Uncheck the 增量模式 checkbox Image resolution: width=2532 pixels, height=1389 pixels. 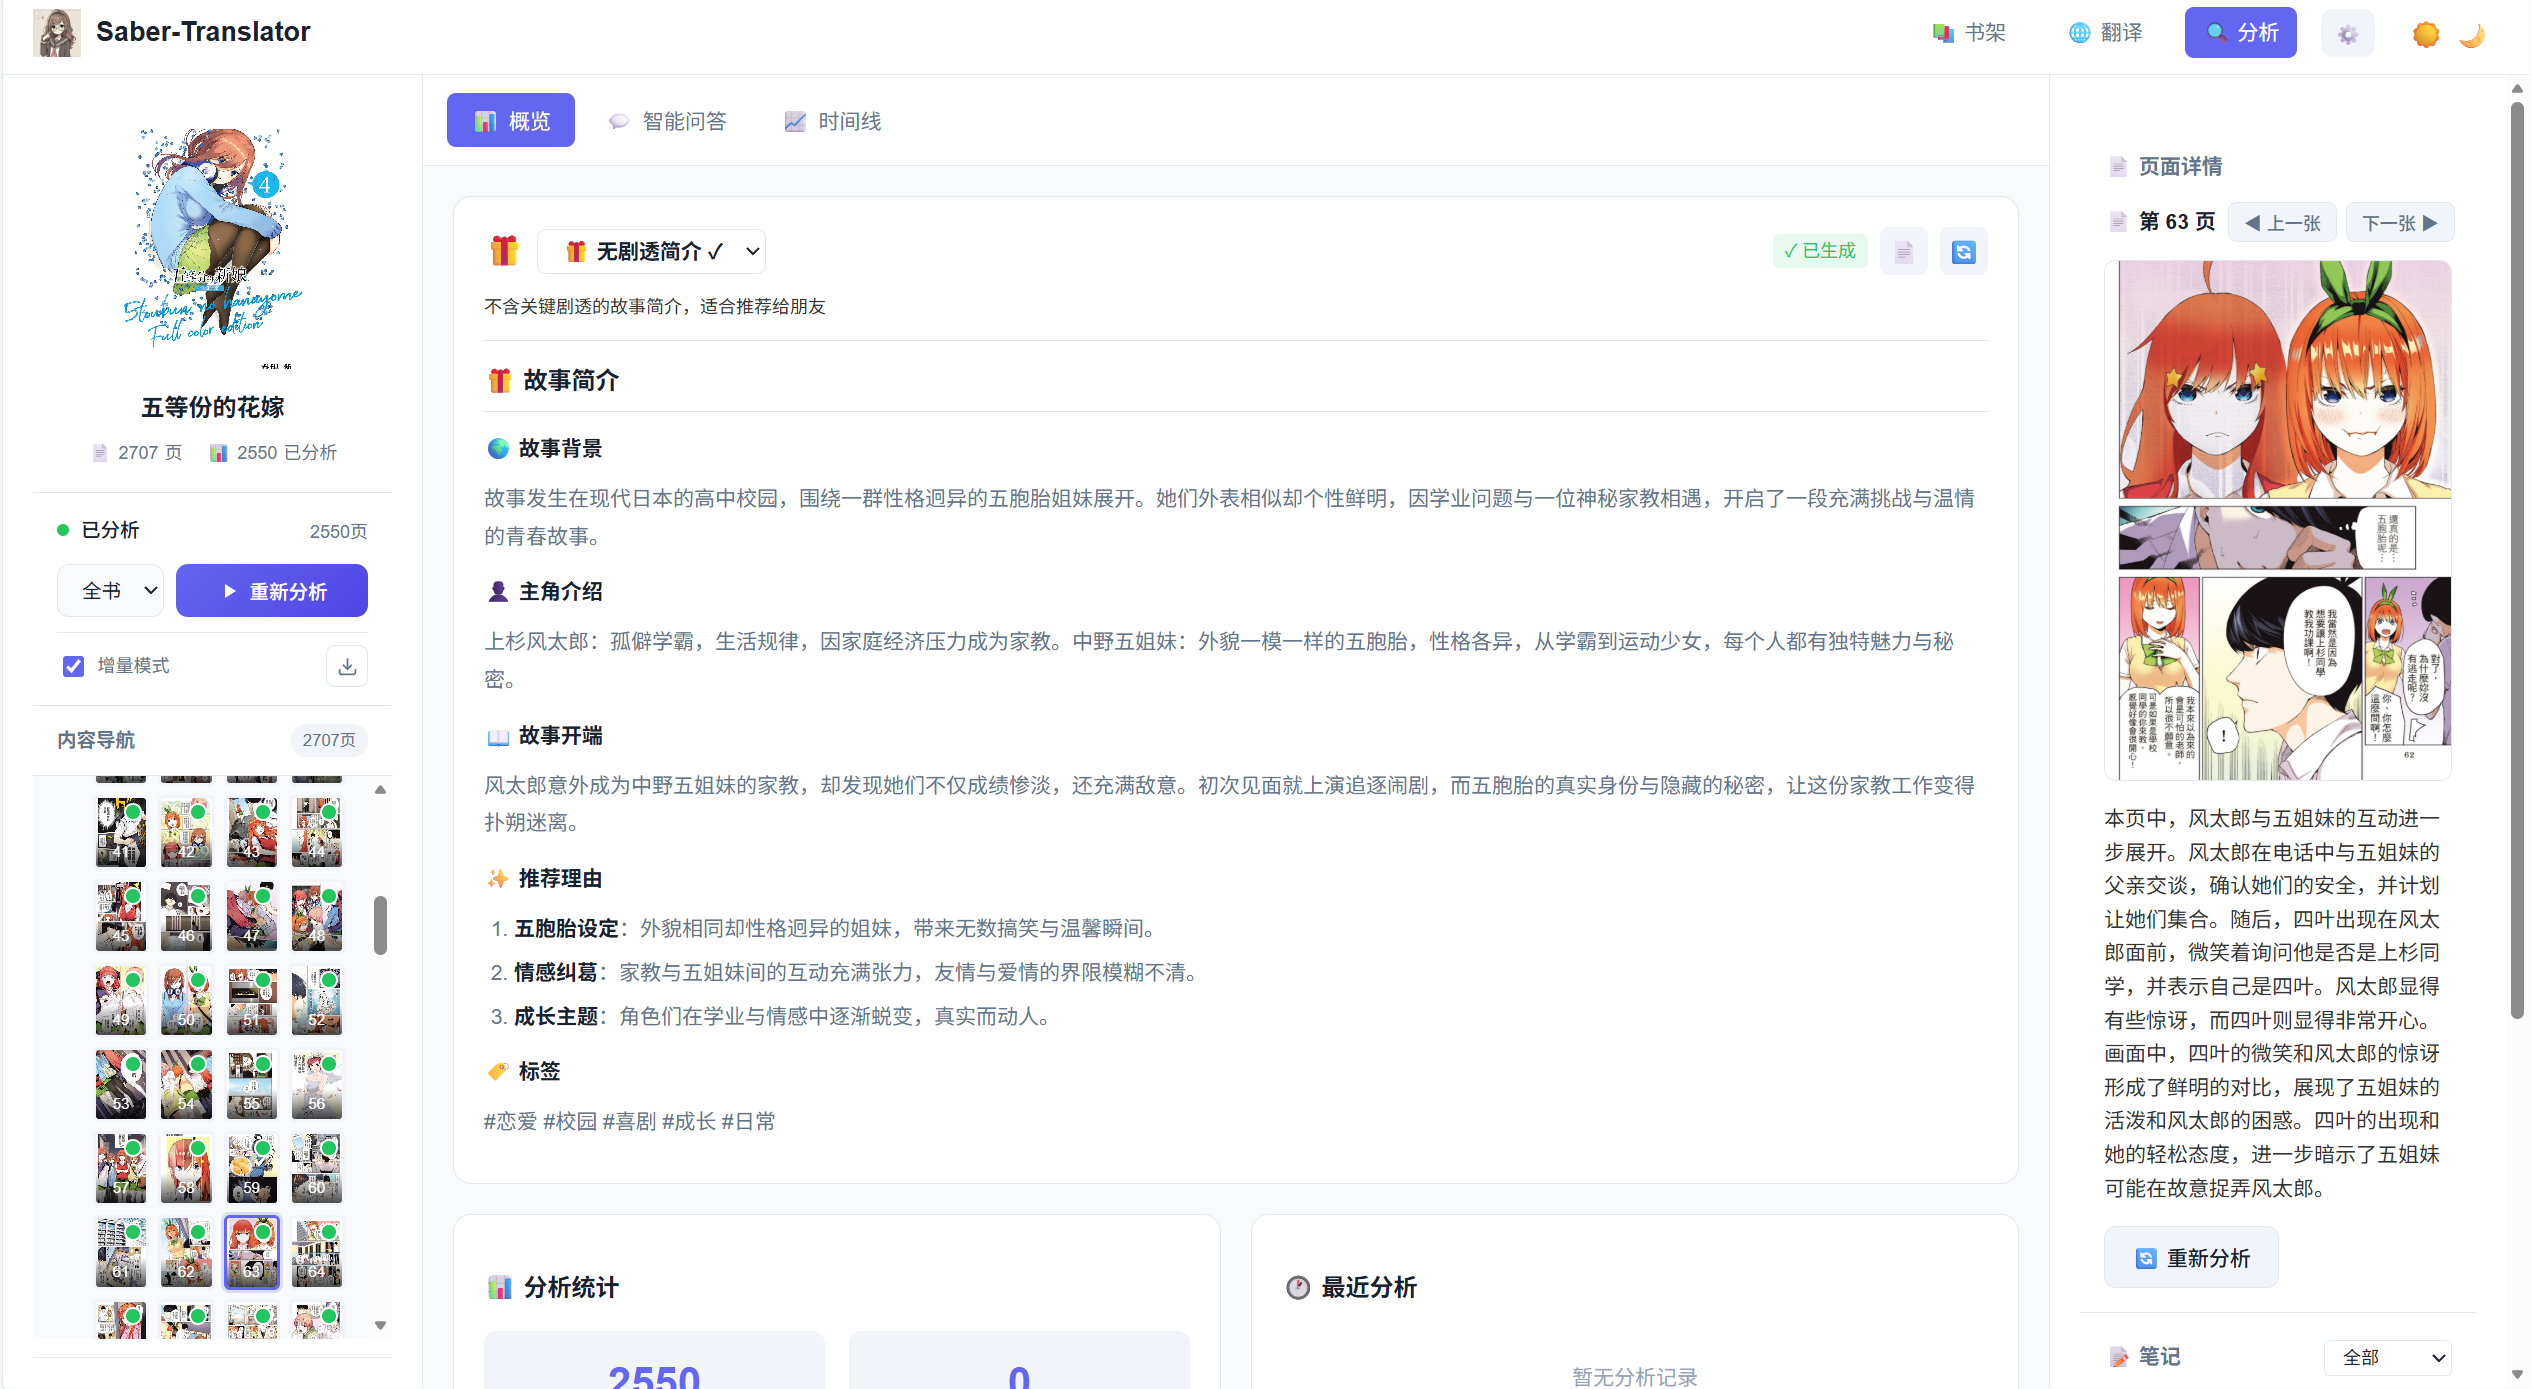(x=73, y=665)
